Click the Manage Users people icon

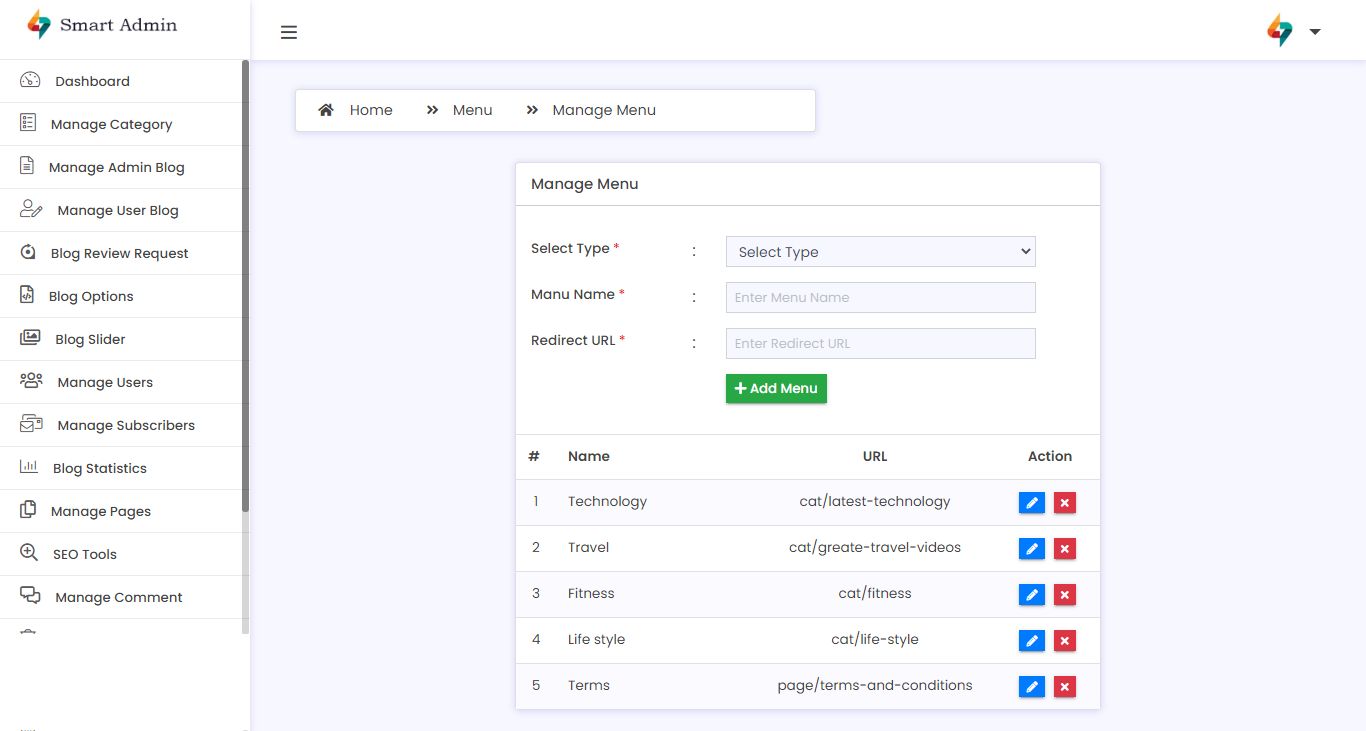point(31,381)
